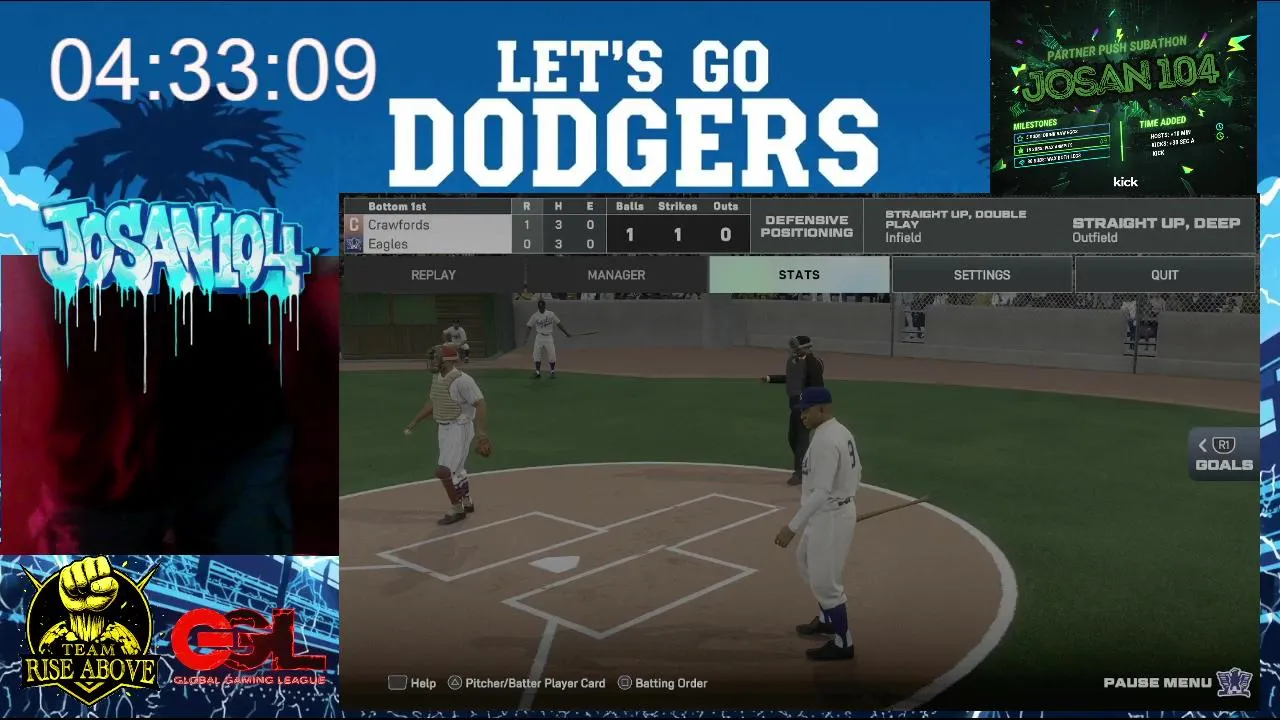Click the Strikes count value
The height and width of the screenshot is (720, 1280).
677,235
